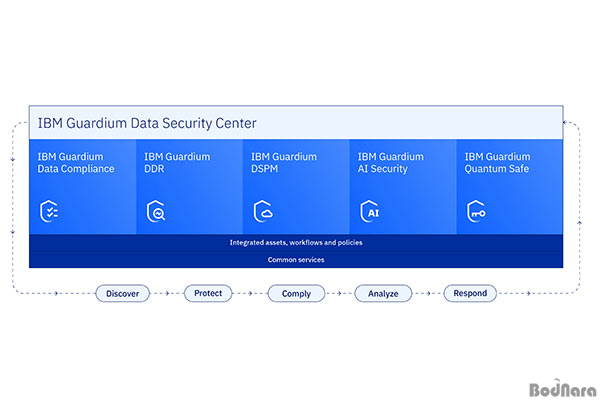Select the Discover pill
The height and width of the screenshot is (400, 600).
click(x=122, y=294)
